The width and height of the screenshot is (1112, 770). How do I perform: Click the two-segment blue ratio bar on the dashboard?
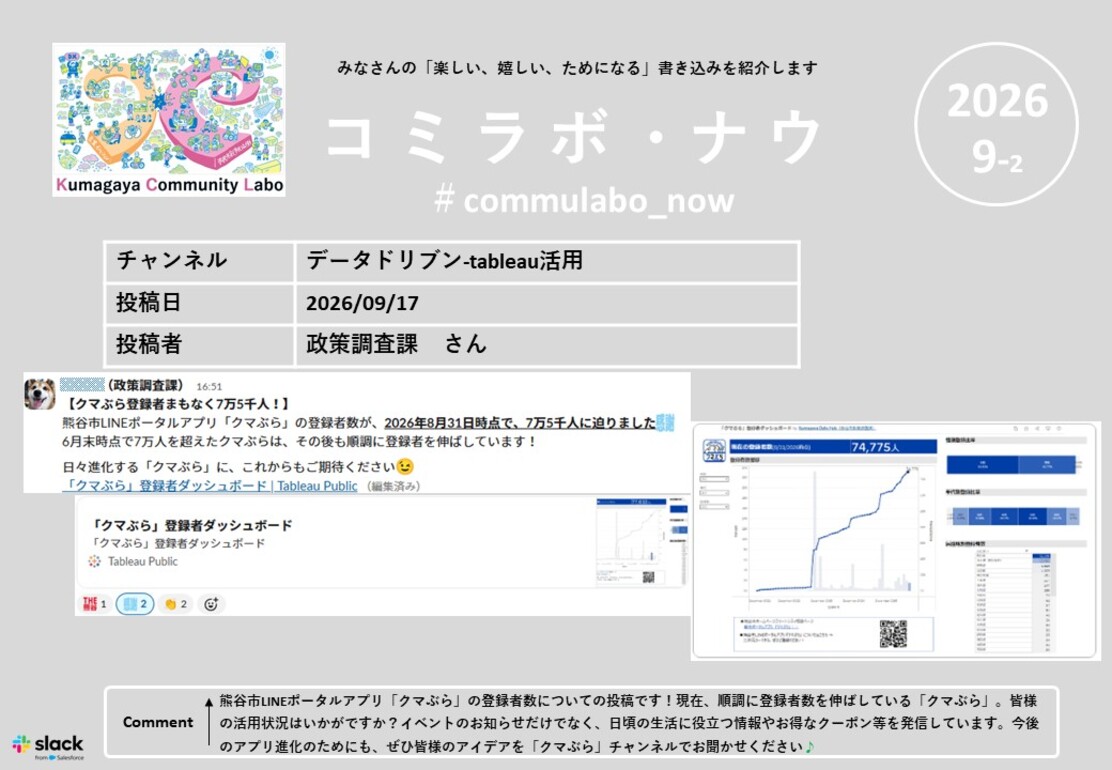coord(1011,465)
